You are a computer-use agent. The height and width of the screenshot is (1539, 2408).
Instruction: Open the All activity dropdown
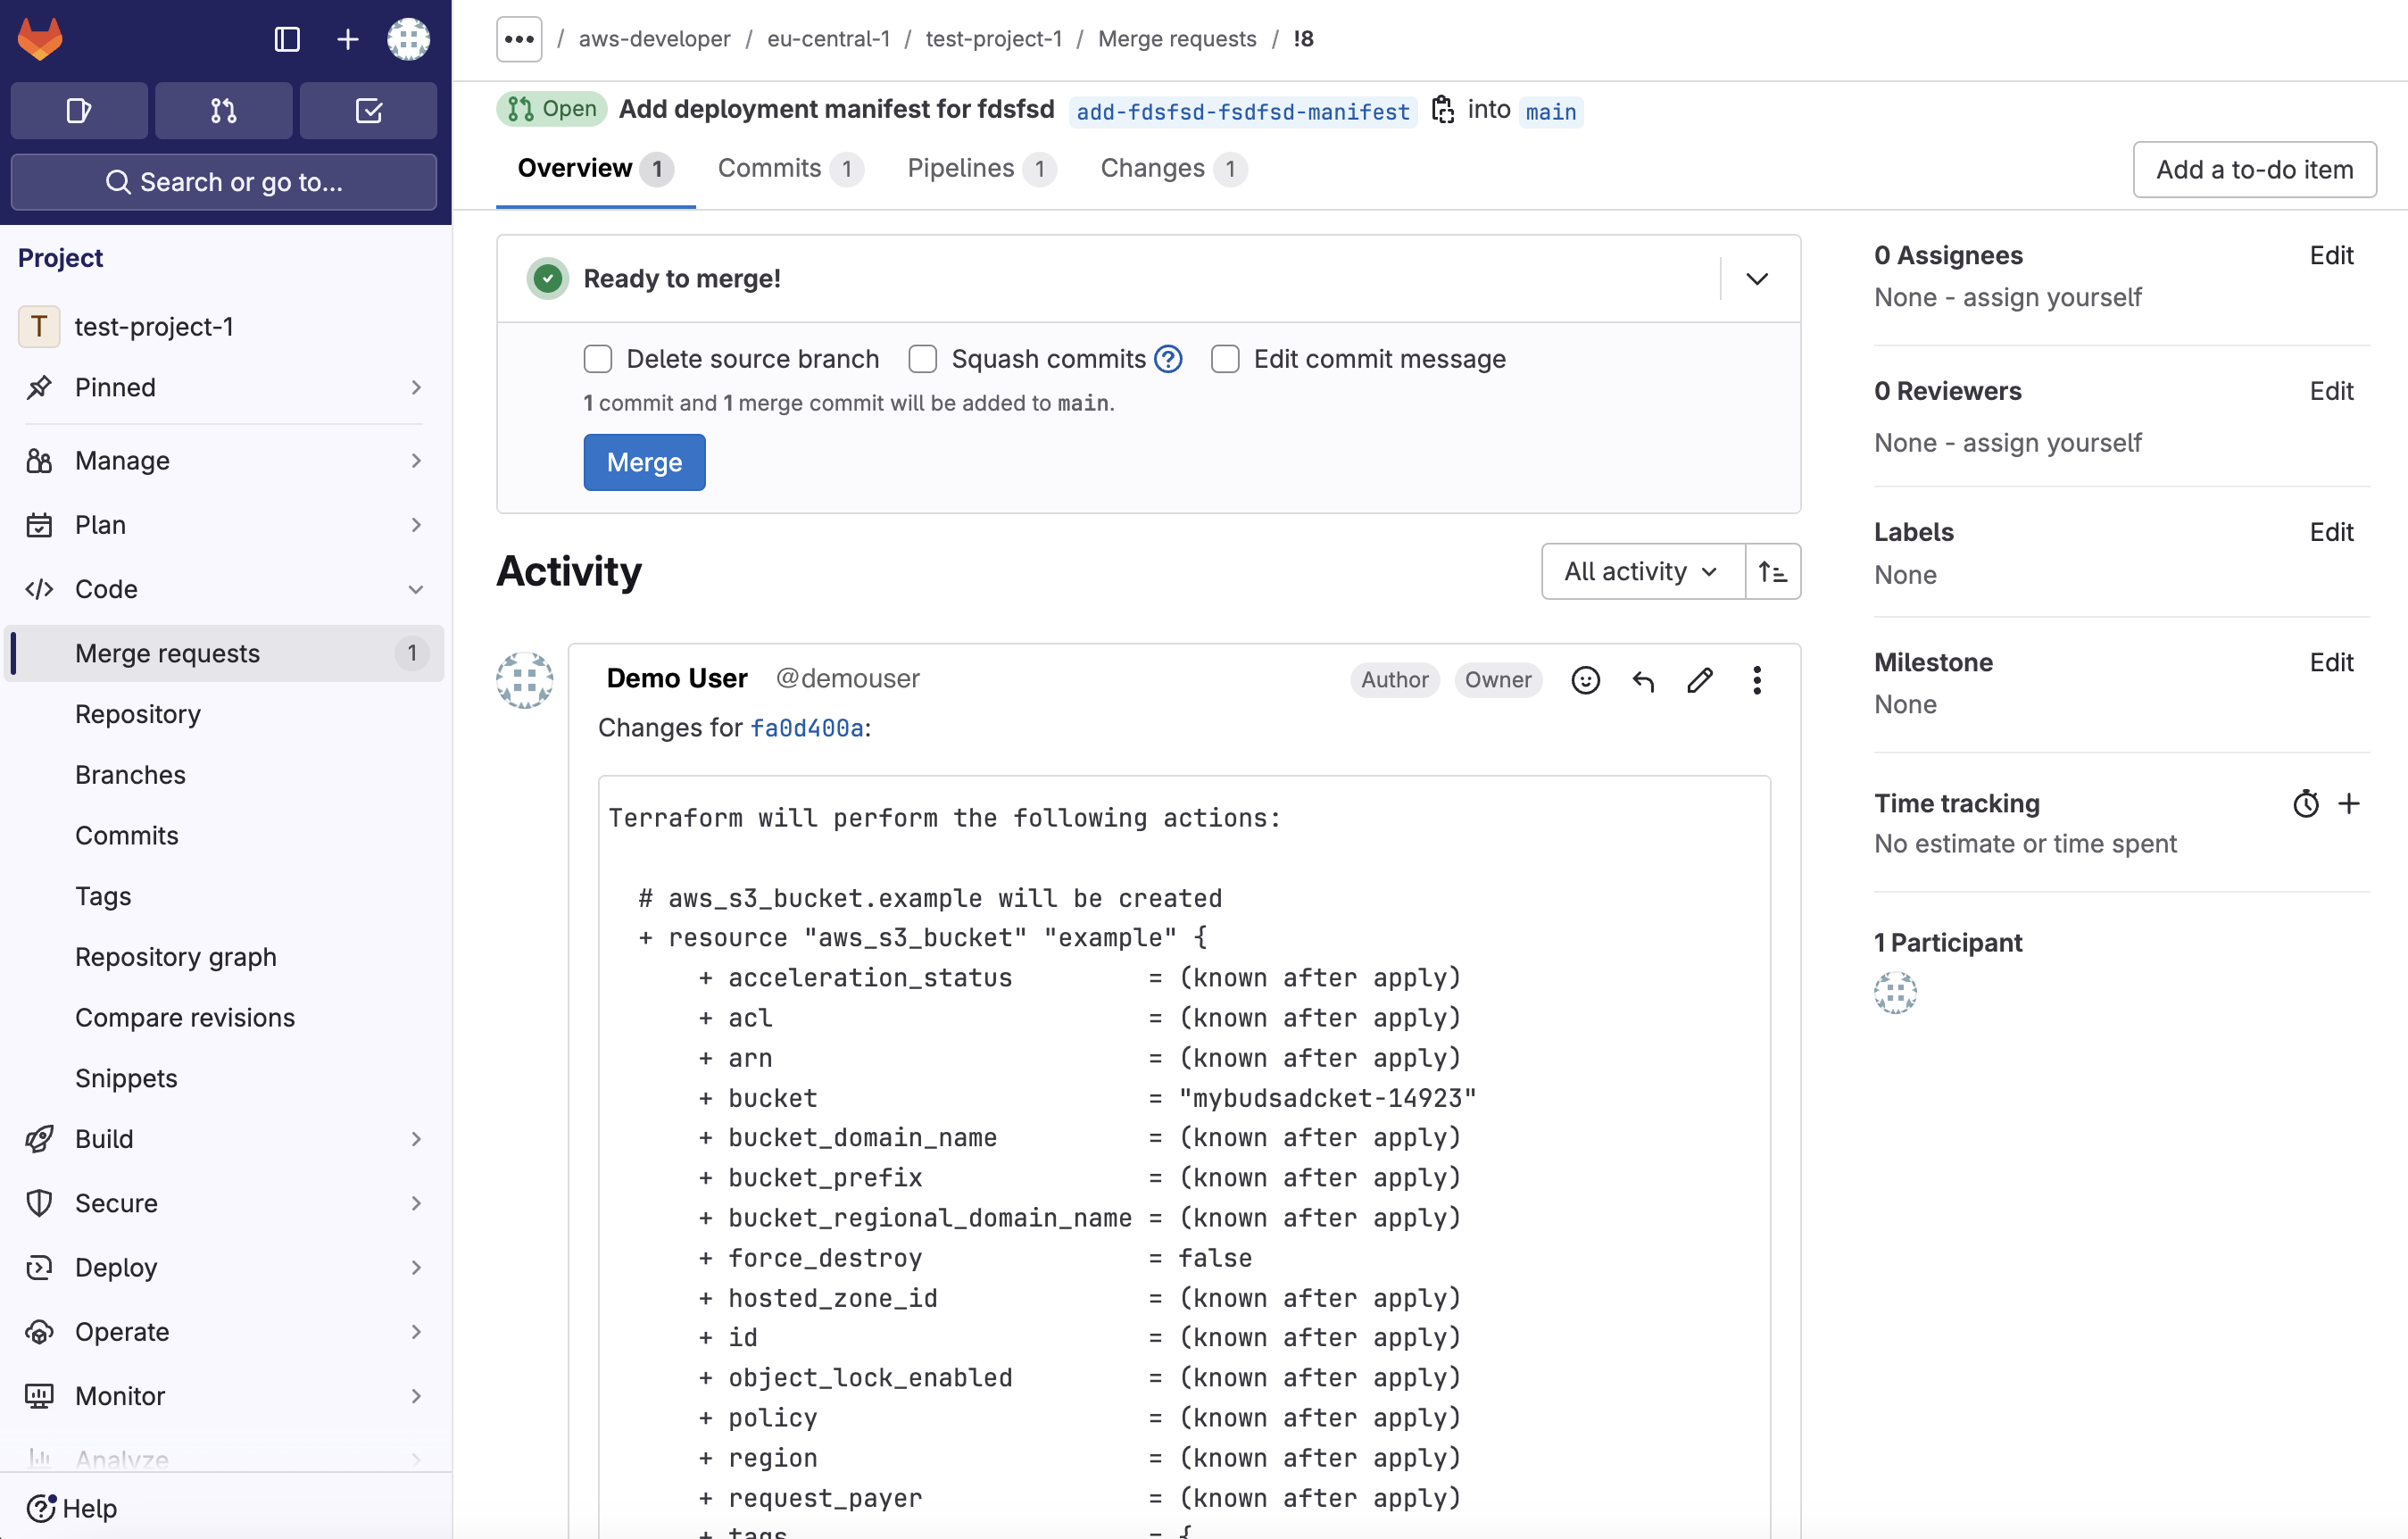(1642, 571)
